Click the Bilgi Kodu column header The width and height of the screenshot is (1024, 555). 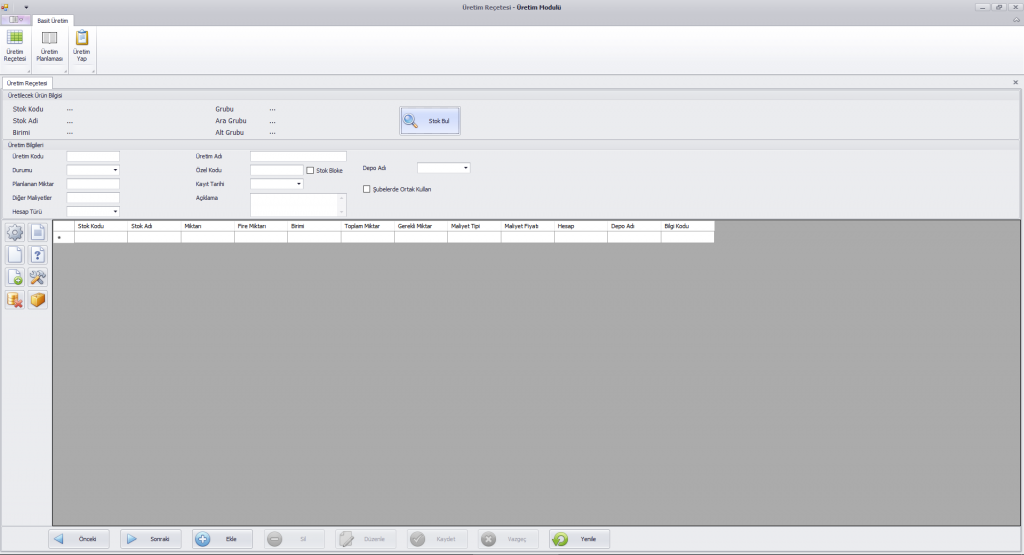tap(688, 226)
